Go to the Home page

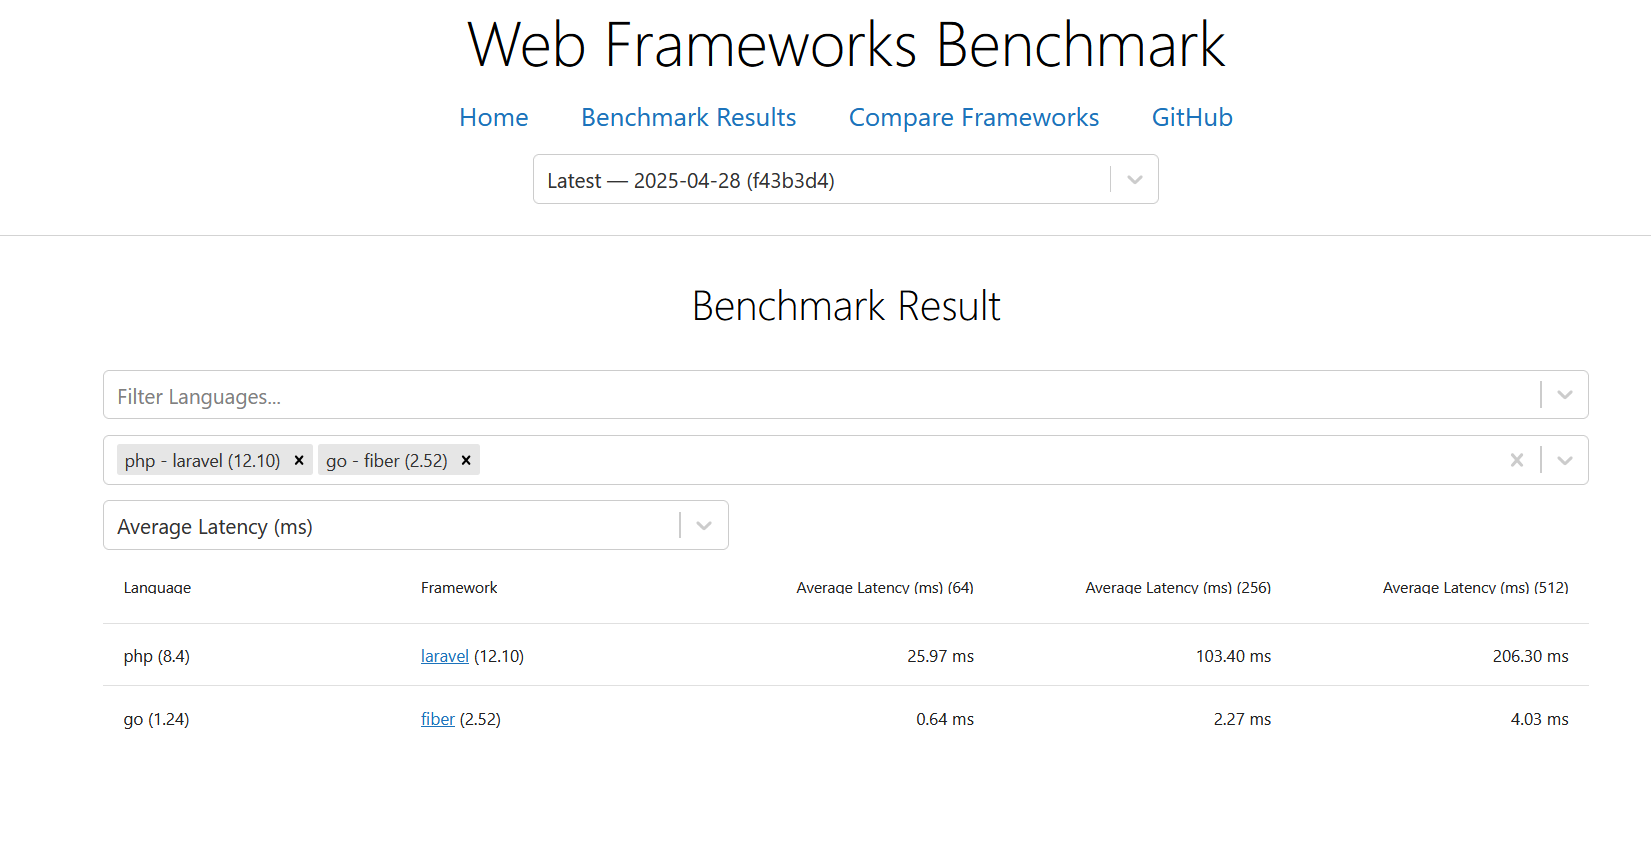pos(494,118)
